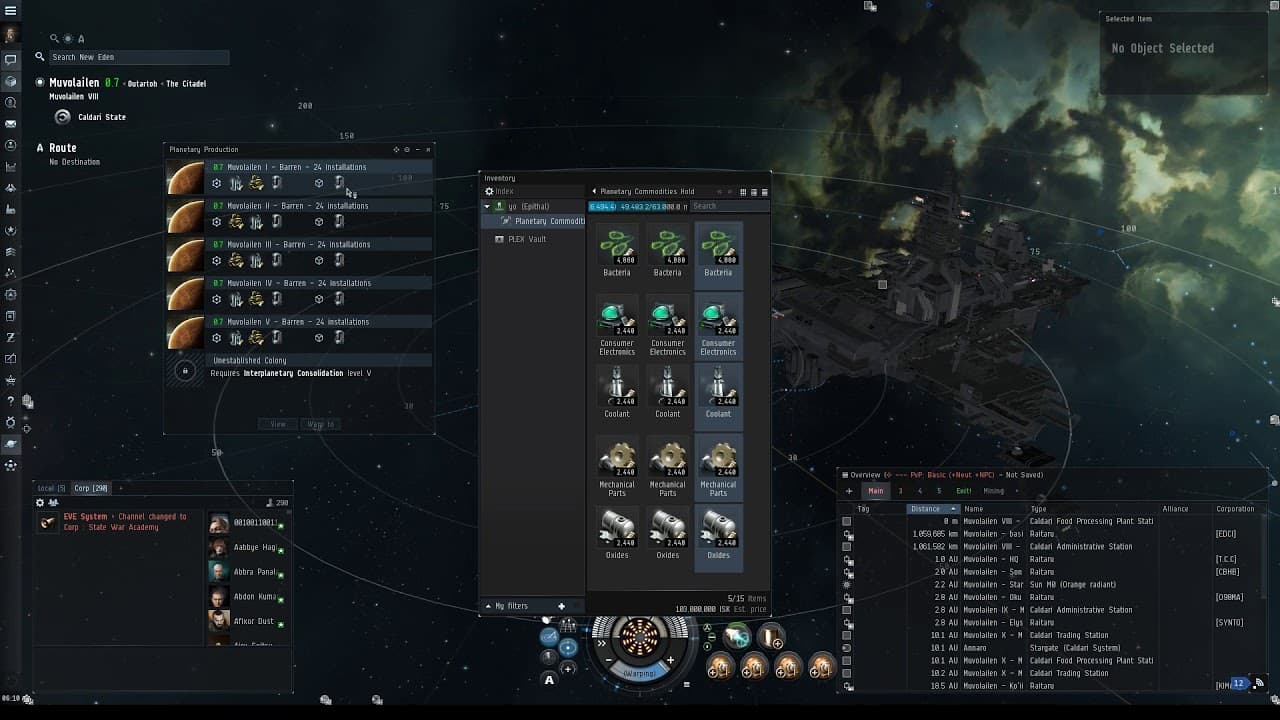Decrease speed with the HUD minus button
The image size is (1280, 720).
[608, 660]
